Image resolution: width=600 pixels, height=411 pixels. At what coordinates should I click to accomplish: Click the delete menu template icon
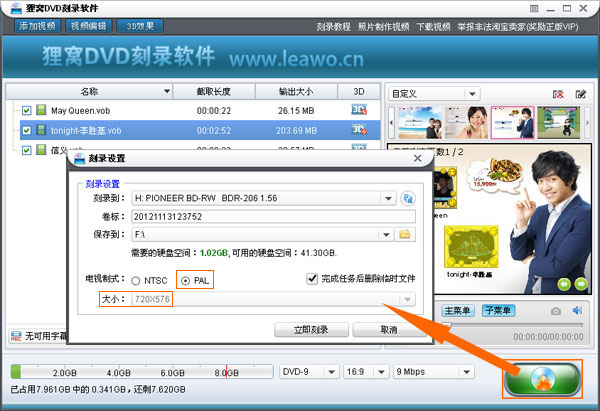(x=558, y=94)
